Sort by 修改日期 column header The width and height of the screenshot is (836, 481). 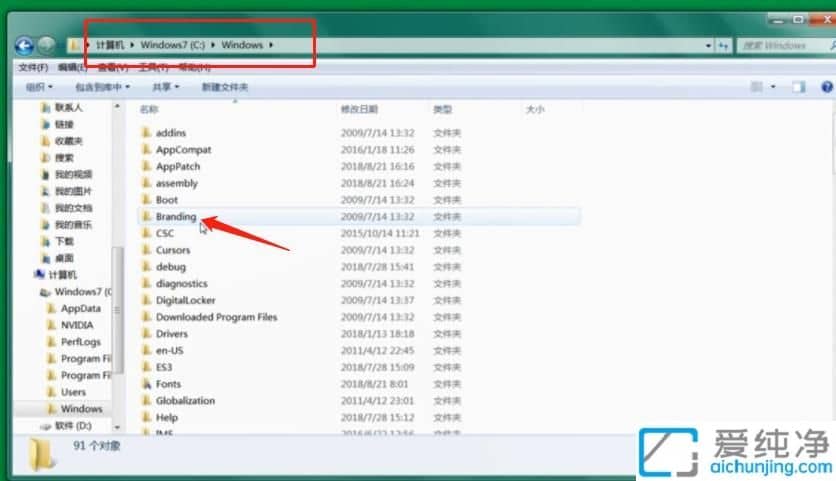[x=359, y=109]
